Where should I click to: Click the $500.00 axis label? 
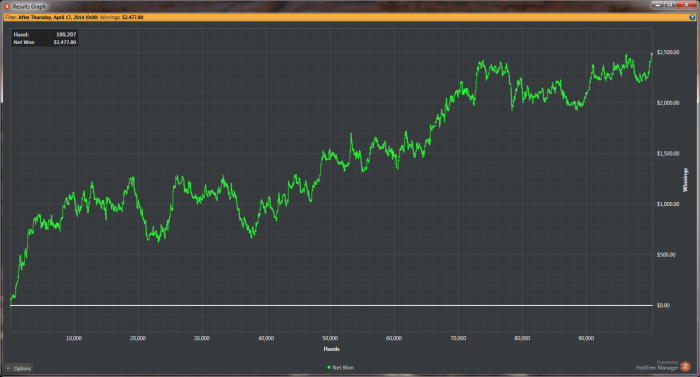[x=666, y=255]
